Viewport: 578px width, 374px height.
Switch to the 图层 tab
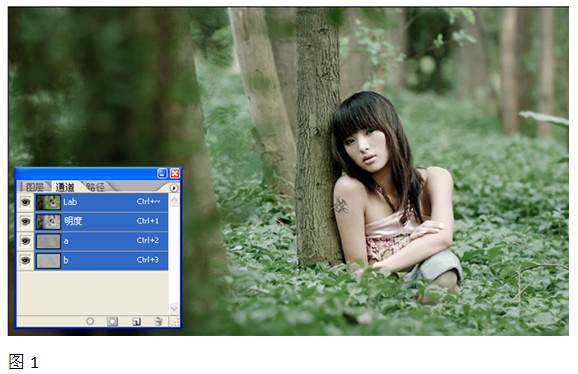coord(35,187)
